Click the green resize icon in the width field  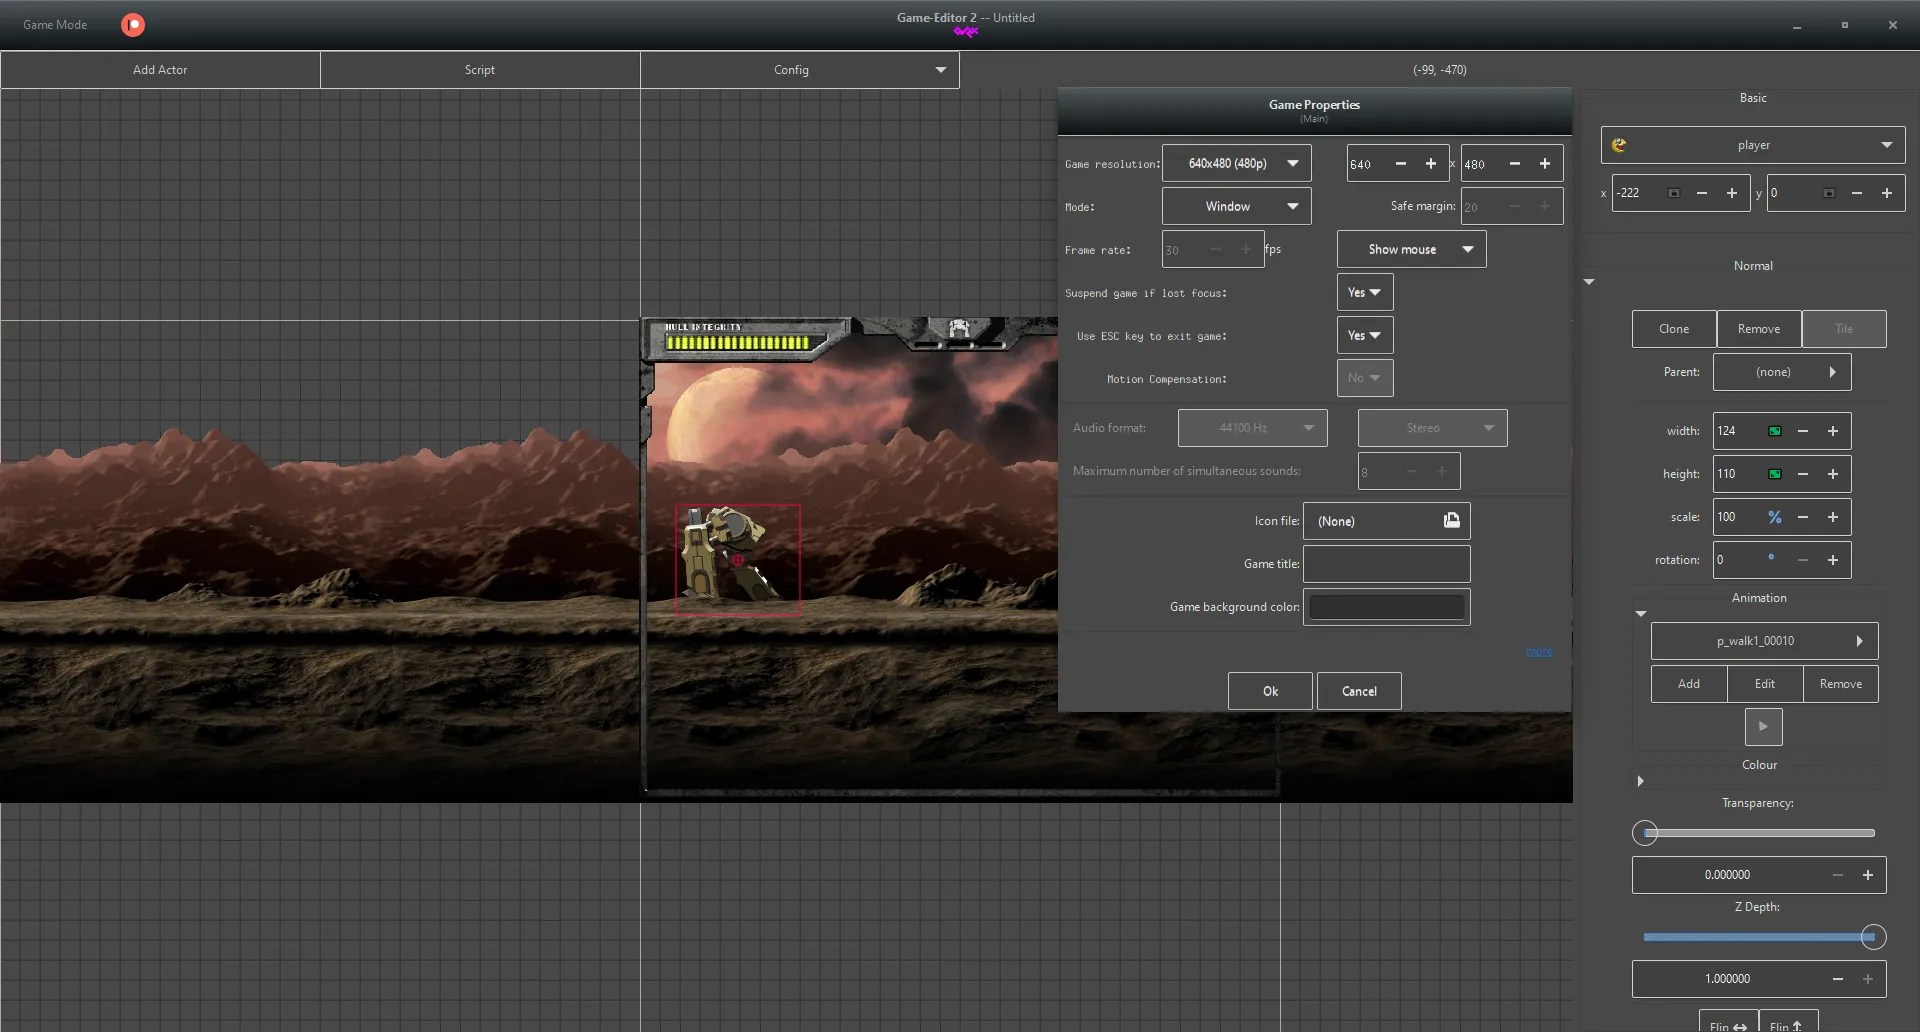[x=1775, y=431]
